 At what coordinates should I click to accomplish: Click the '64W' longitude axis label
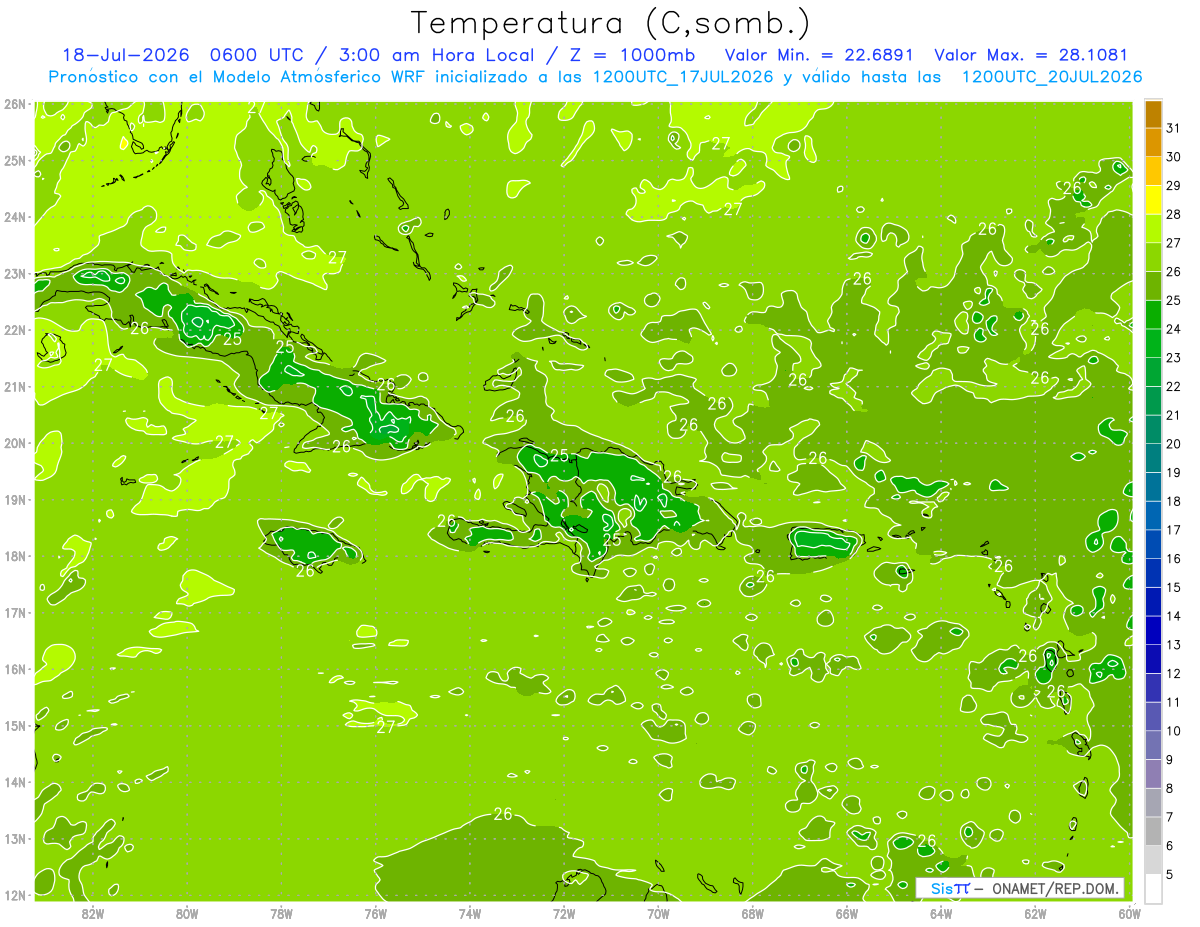(x=941, y=912)
